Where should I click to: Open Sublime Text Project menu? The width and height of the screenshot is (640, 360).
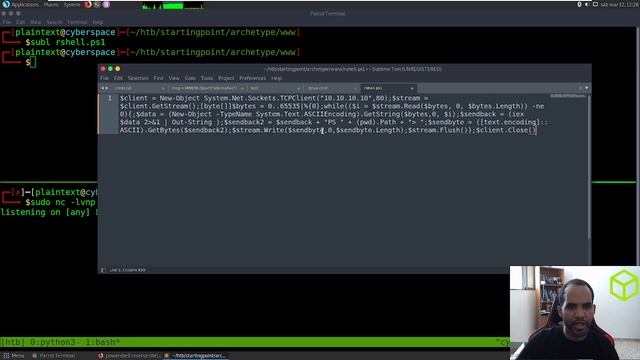pyautogui.click(x=226, y=78)
